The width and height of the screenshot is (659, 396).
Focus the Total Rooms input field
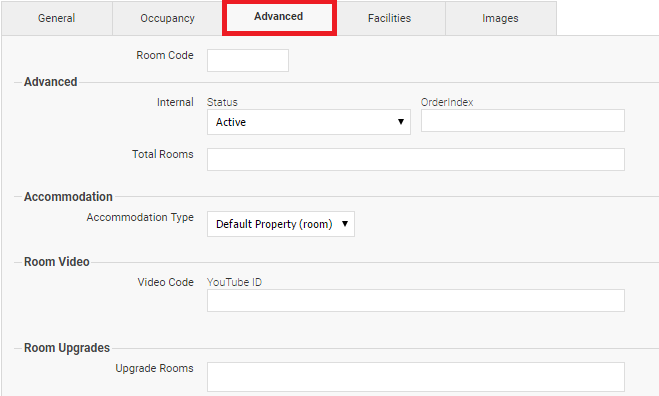pos(416,159)
